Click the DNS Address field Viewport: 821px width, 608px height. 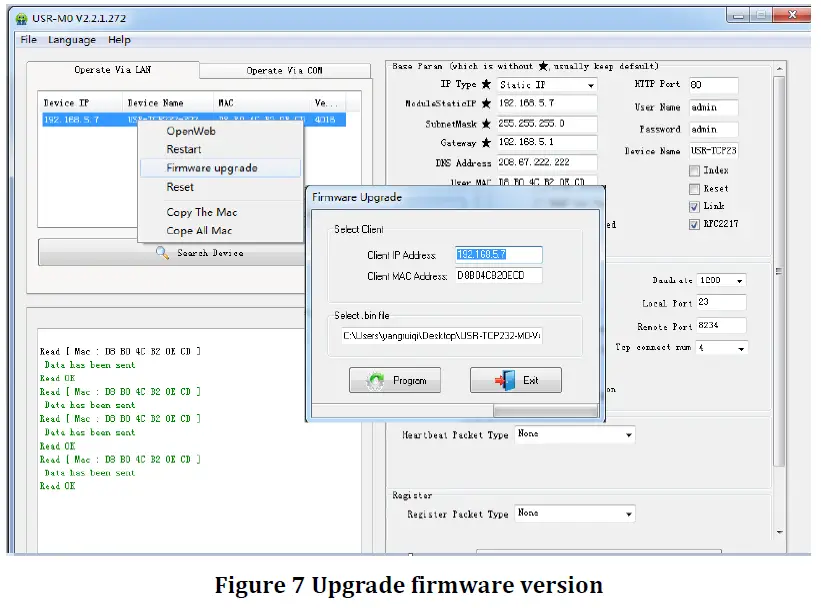547,163
